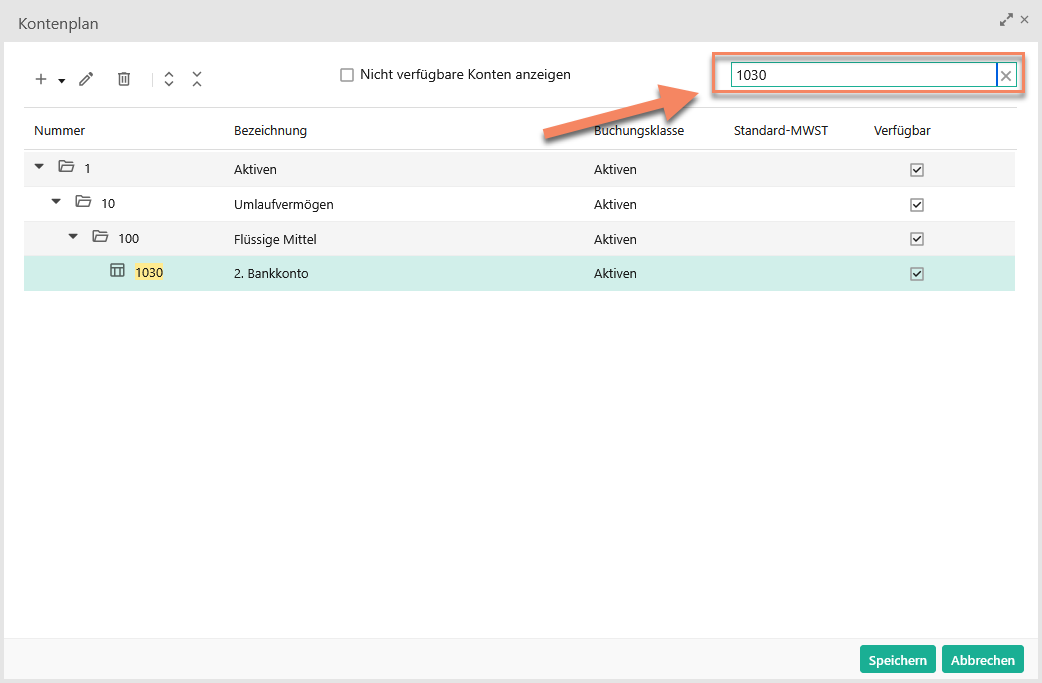This screenshot has width=1042, height=683.
Task: Close the Kontenplan dialog
Action: (1025, 20)
